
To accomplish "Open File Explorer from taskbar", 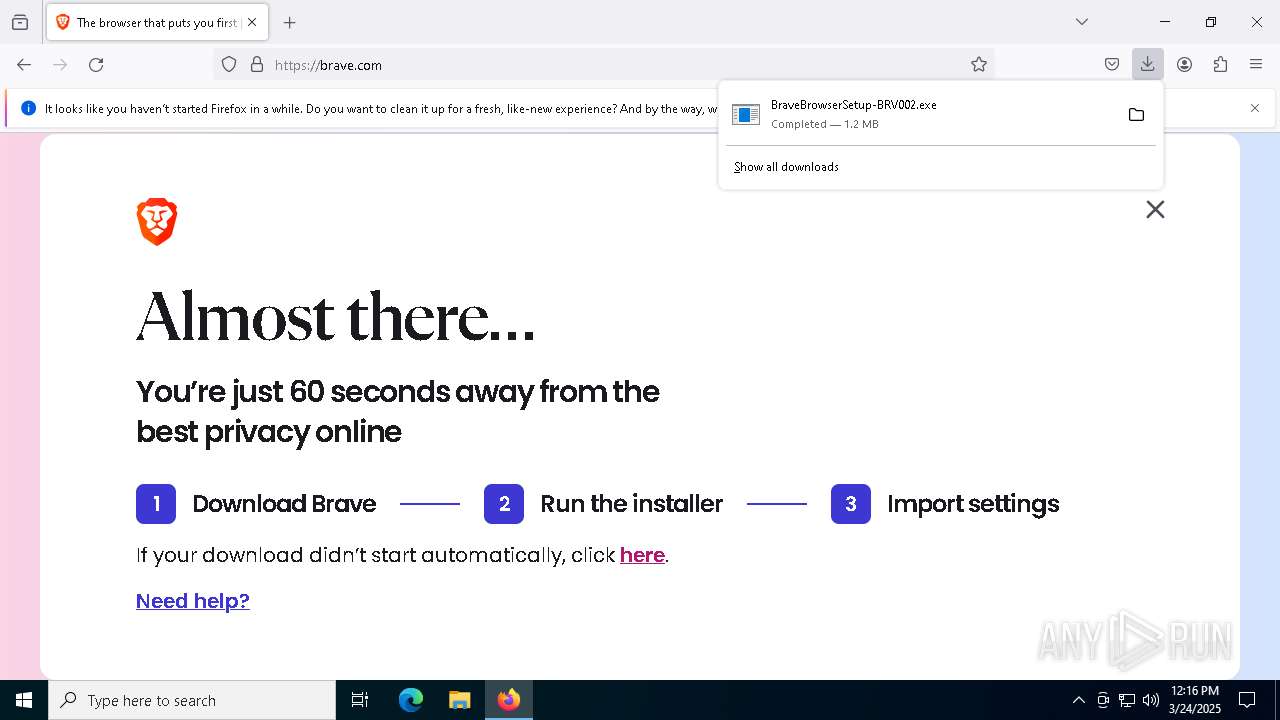I will pyautogui.click(x=459, y=700).
